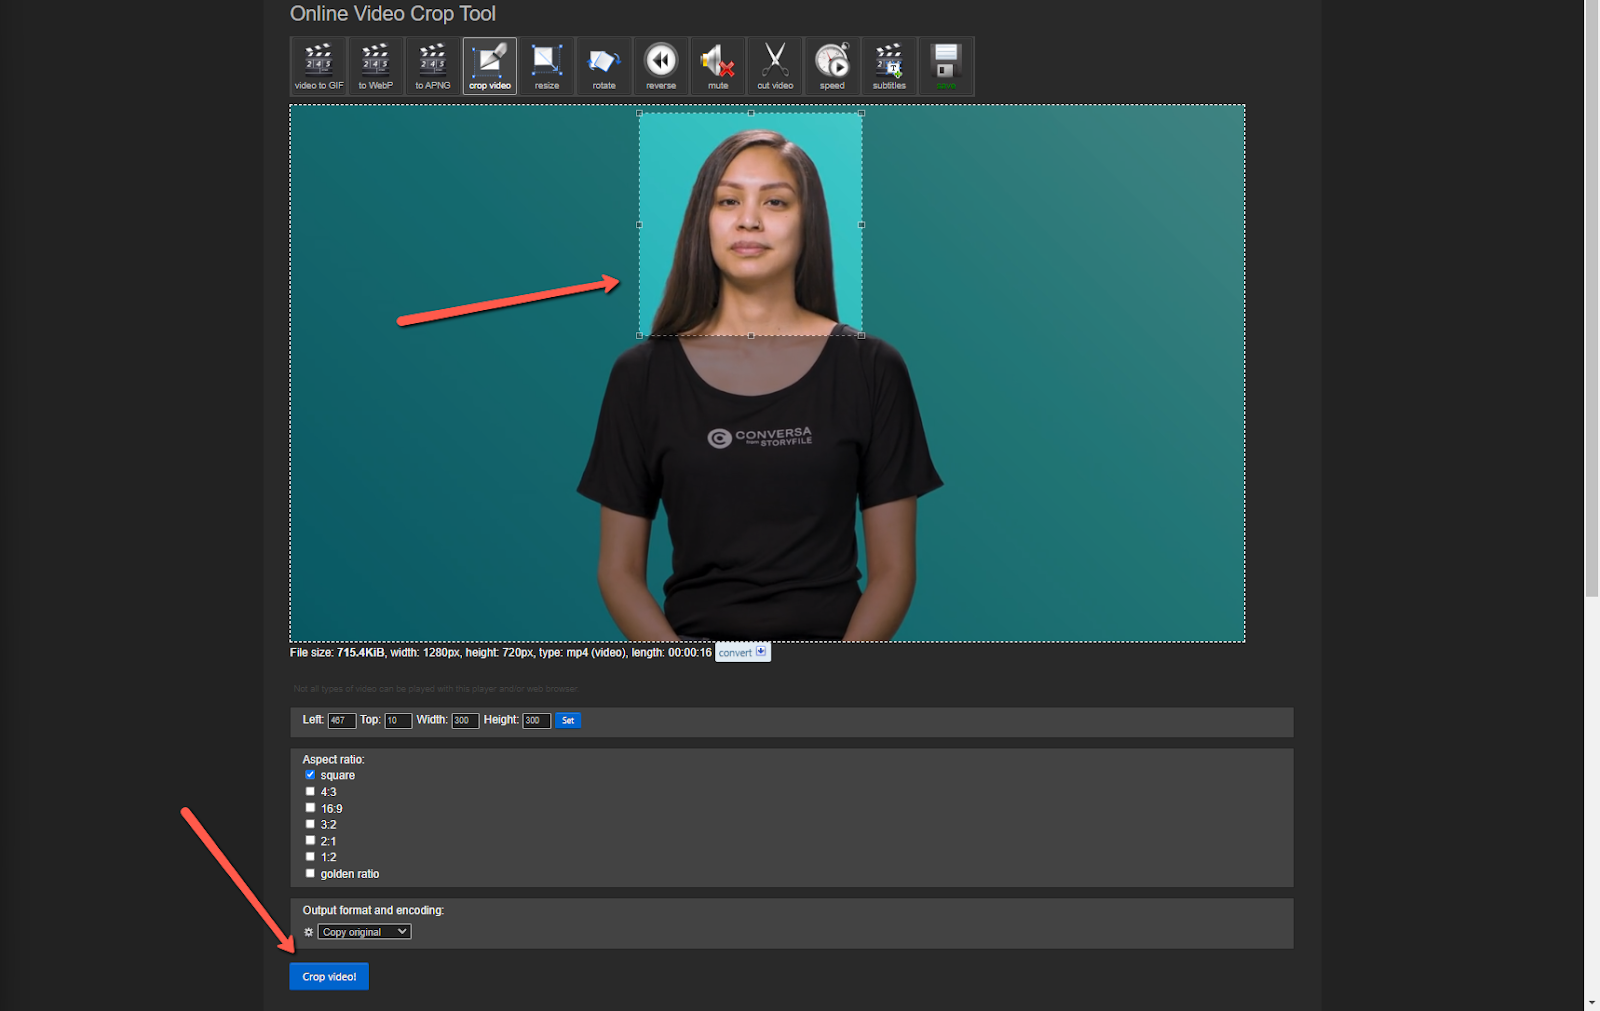Image resolution: width=1600 pixels, height=1011 pixels.
Task: Enable the 2:1 aspect ratio checkbox
Action: [310, 840]
